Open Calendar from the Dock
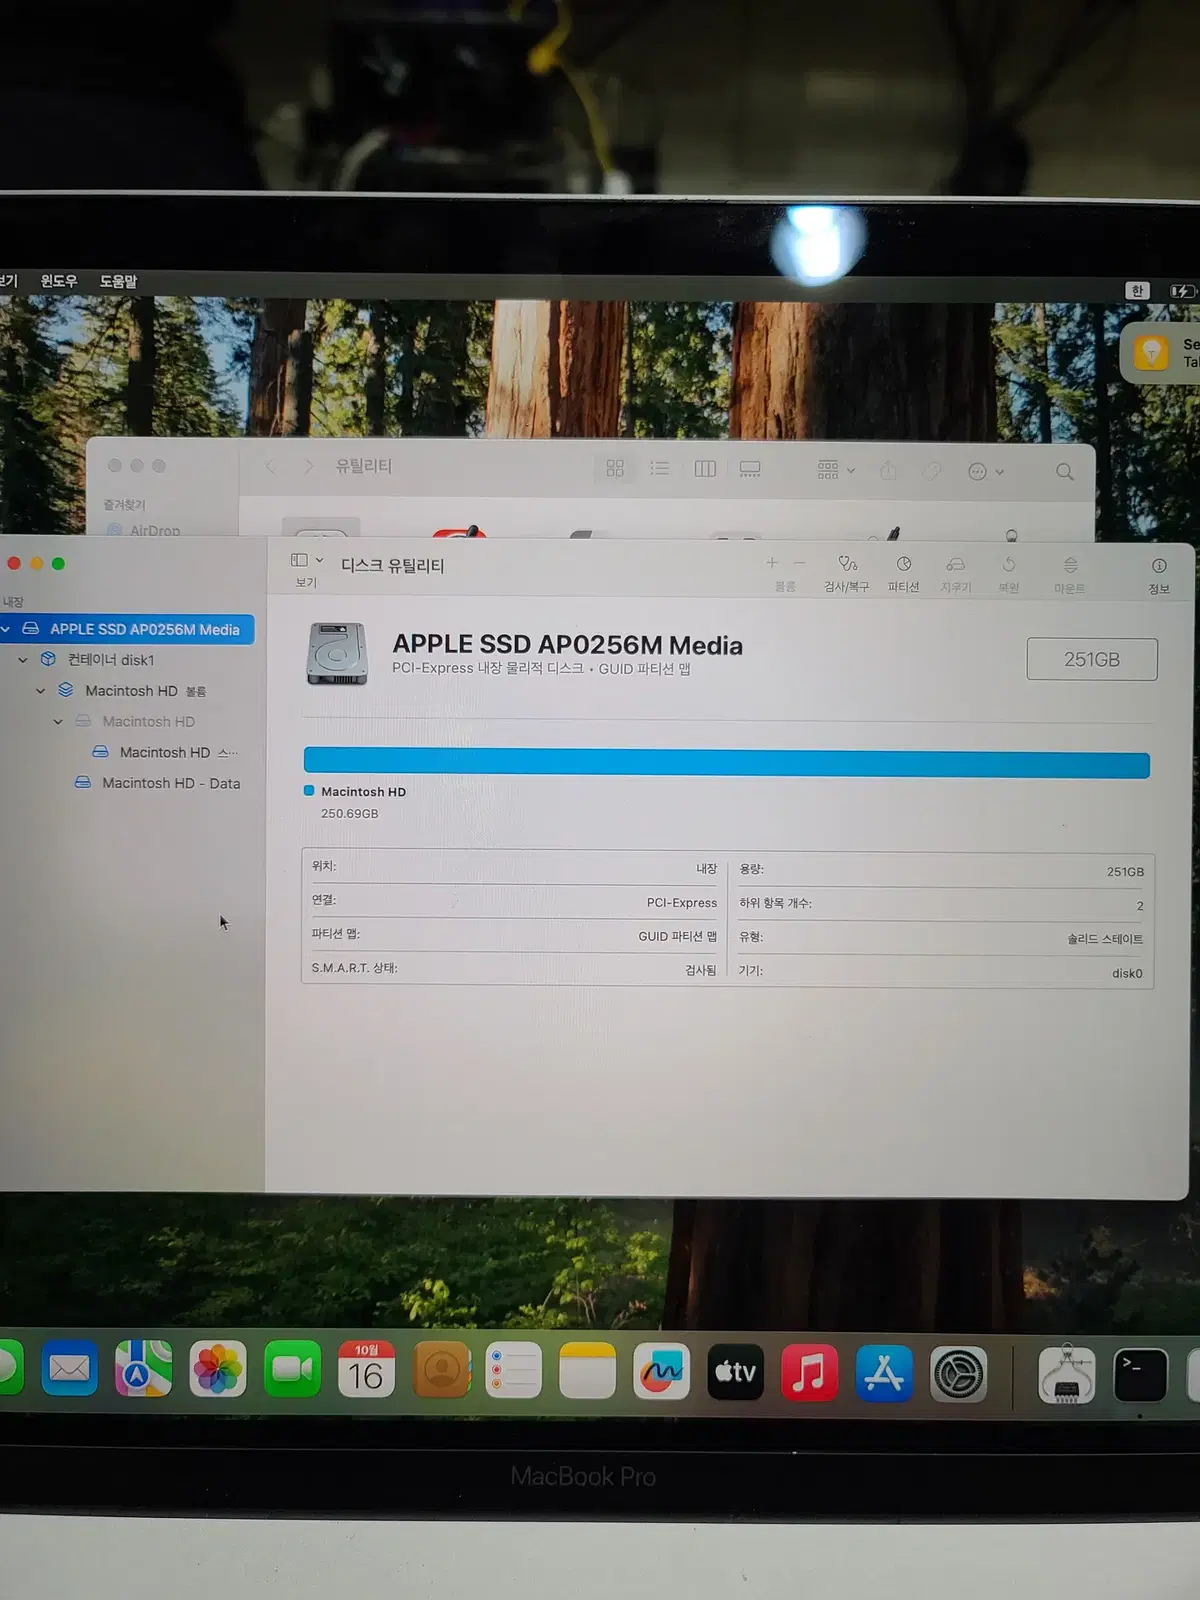 (366, 1369)
